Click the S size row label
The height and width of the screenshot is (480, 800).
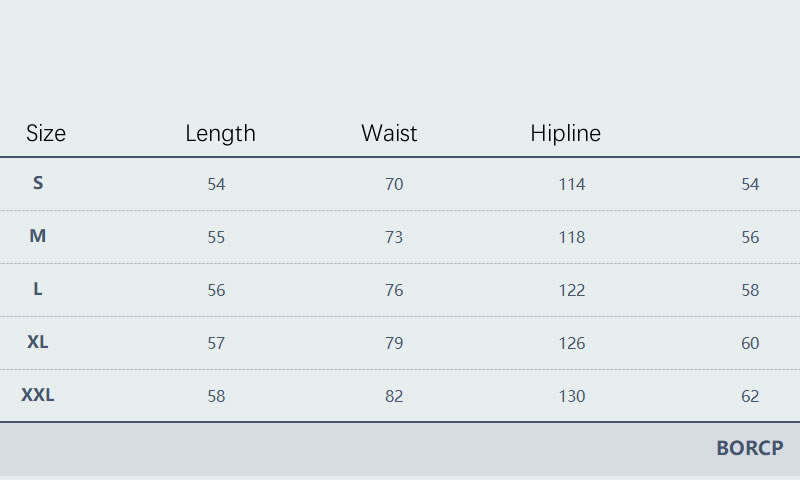coord(38,183)
